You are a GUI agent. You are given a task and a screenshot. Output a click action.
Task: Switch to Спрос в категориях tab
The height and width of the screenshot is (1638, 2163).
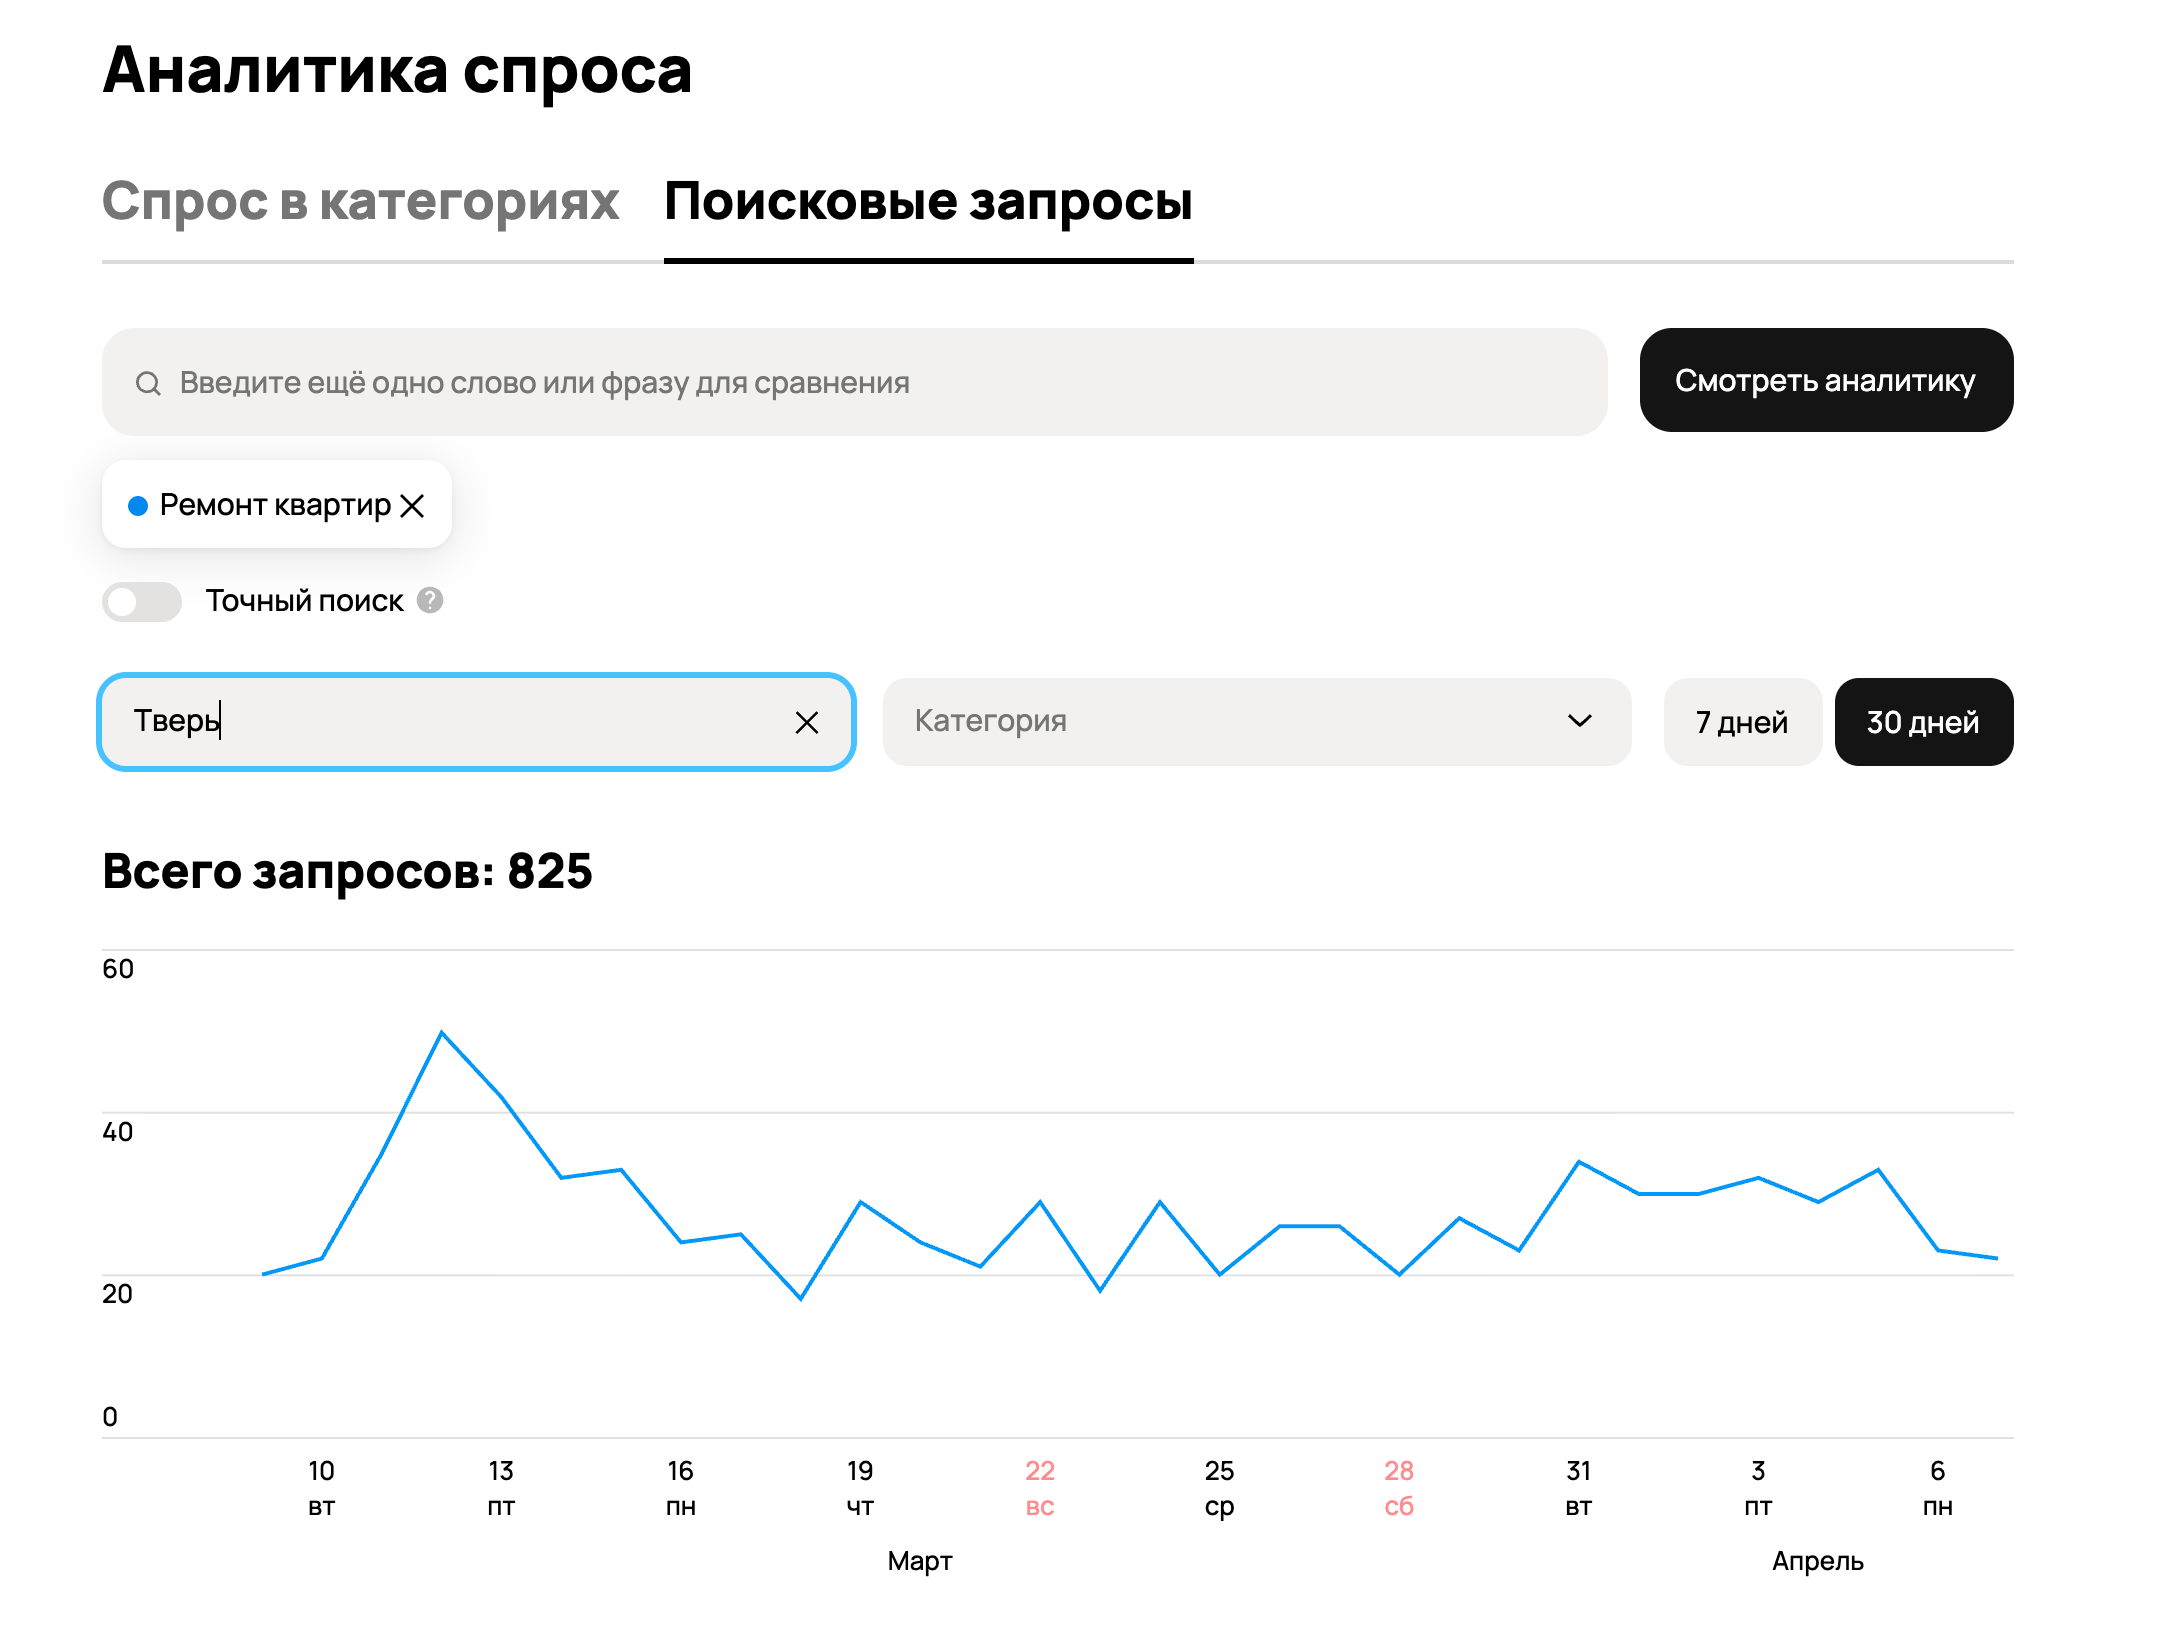point(360,202)
